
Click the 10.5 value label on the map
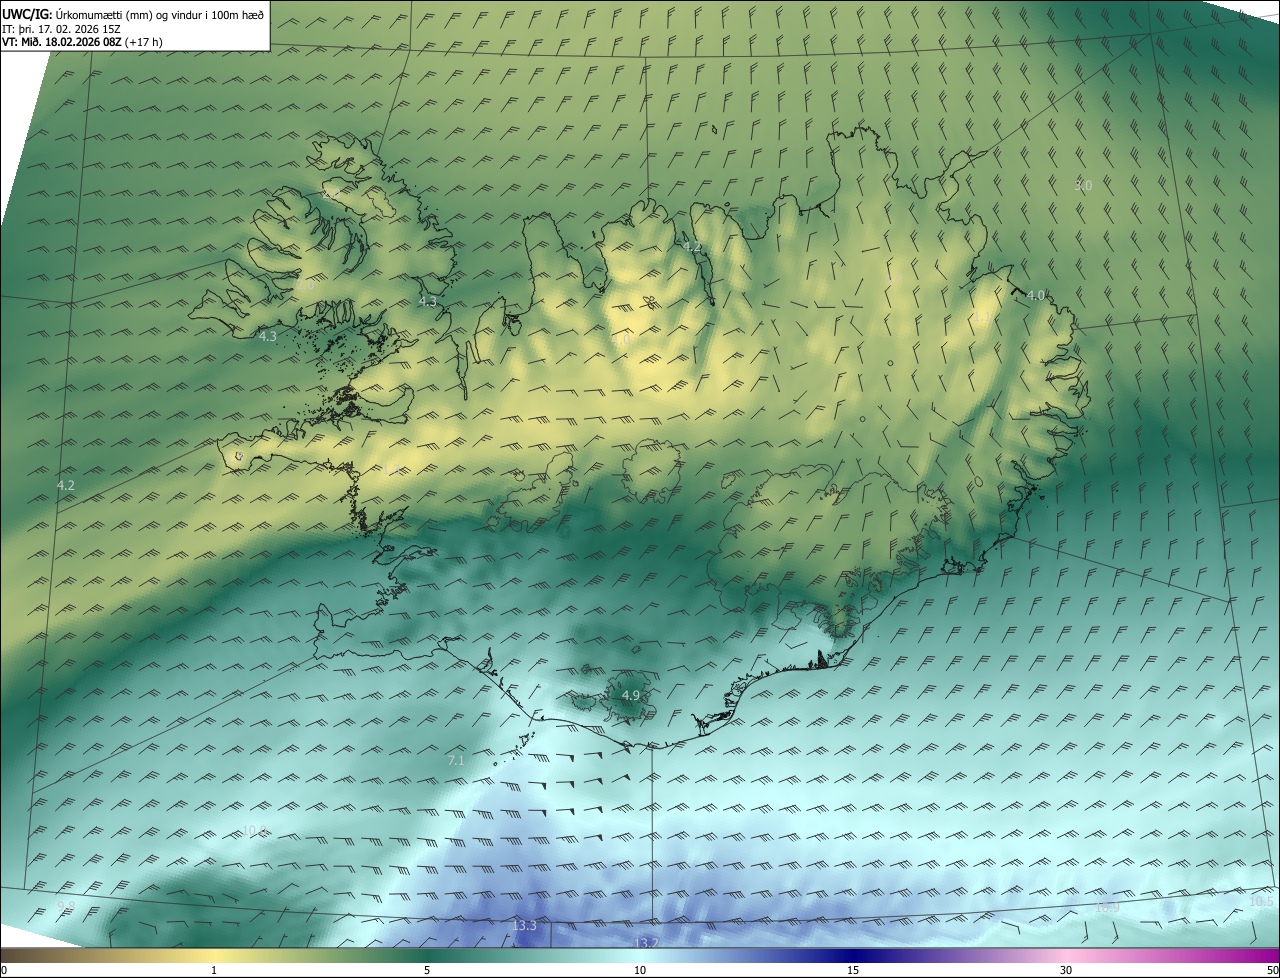coord(1262,902)
